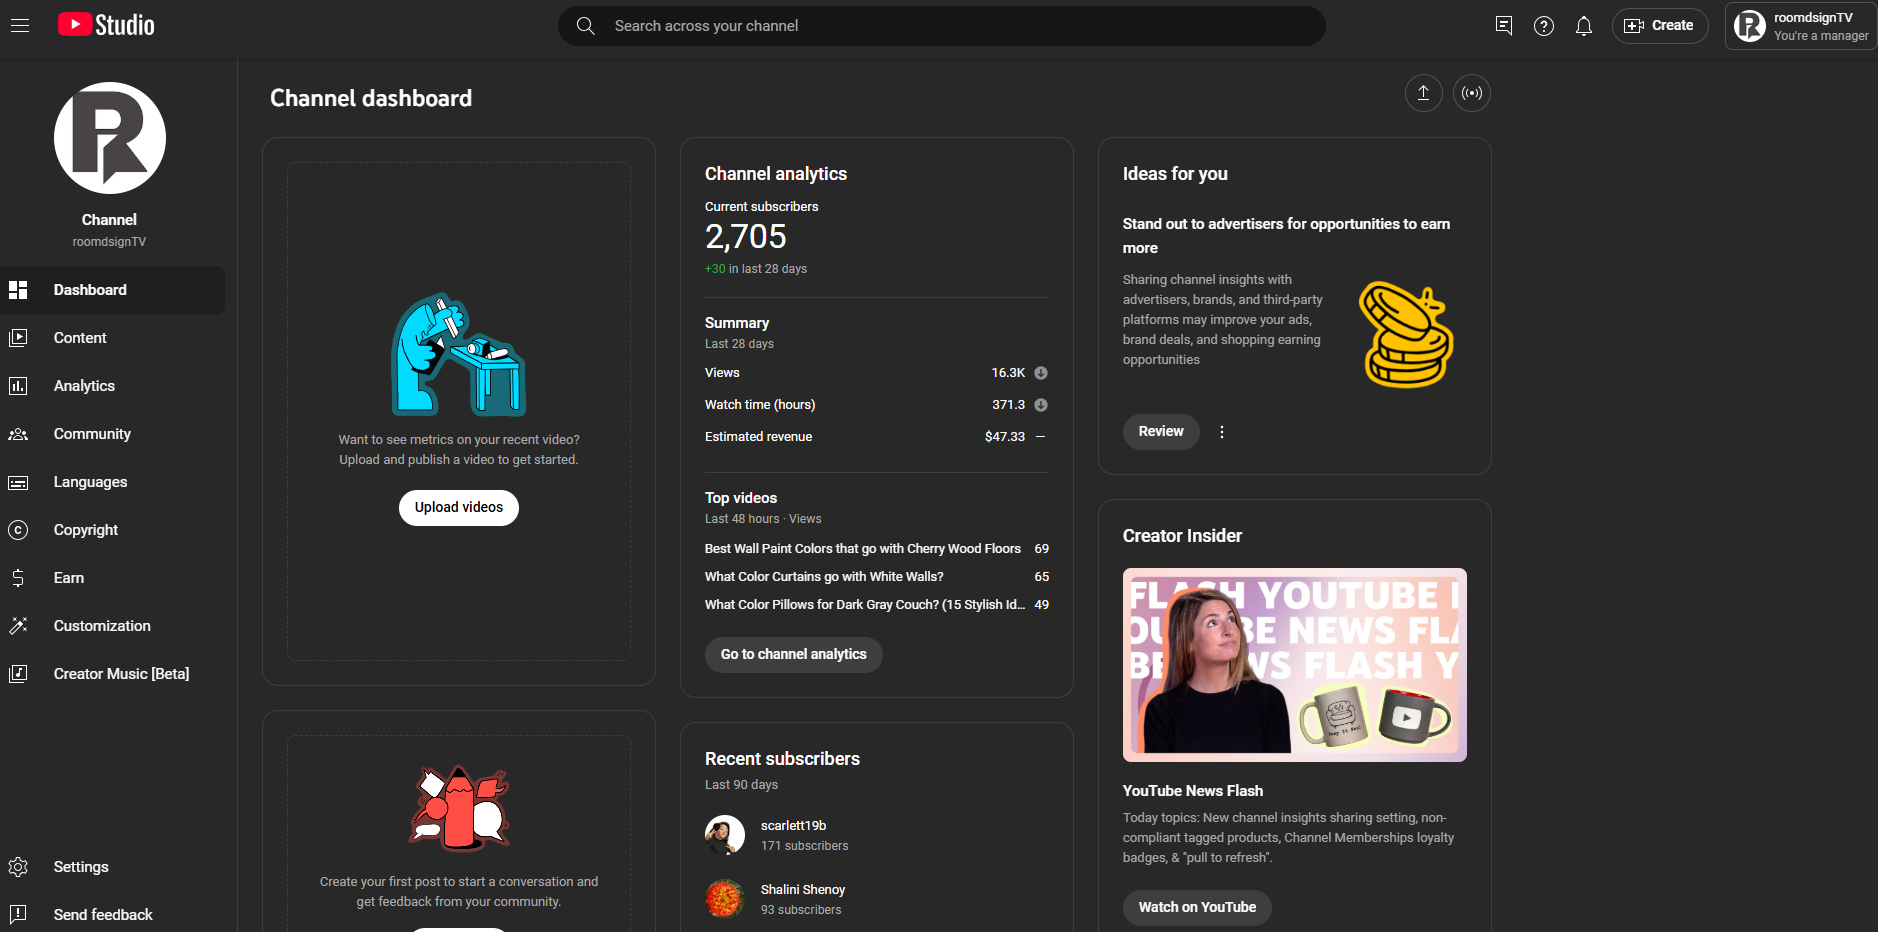Click the +30 in last 28 days text
Image resolution: width=1878 pixels, height=932 pixels.
(x=756, y=269)
